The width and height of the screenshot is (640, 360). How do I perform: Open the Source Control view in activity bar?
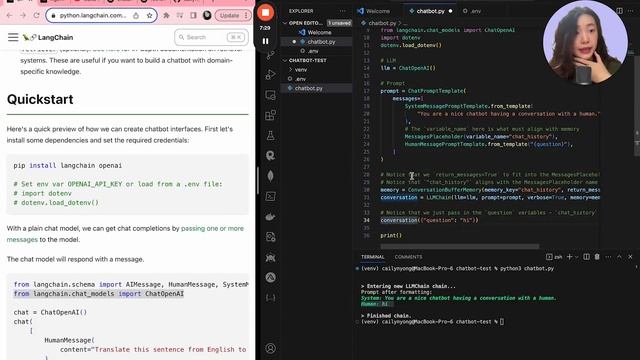(x=270, y=56)
